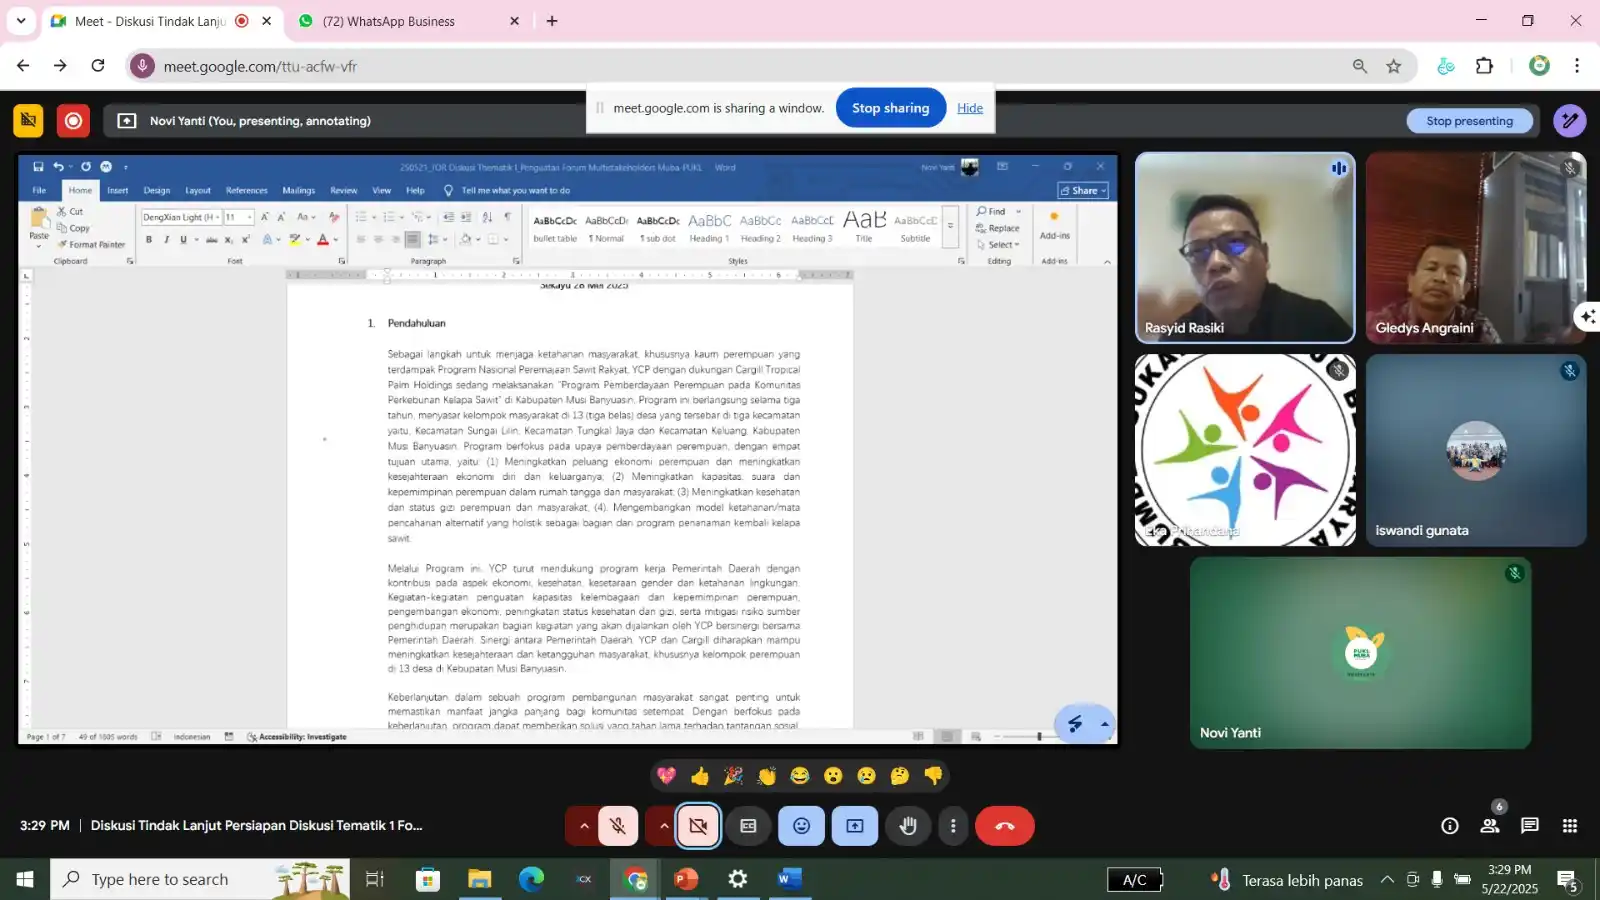
Task: Click the present screen share button
Action: [855, 826]
